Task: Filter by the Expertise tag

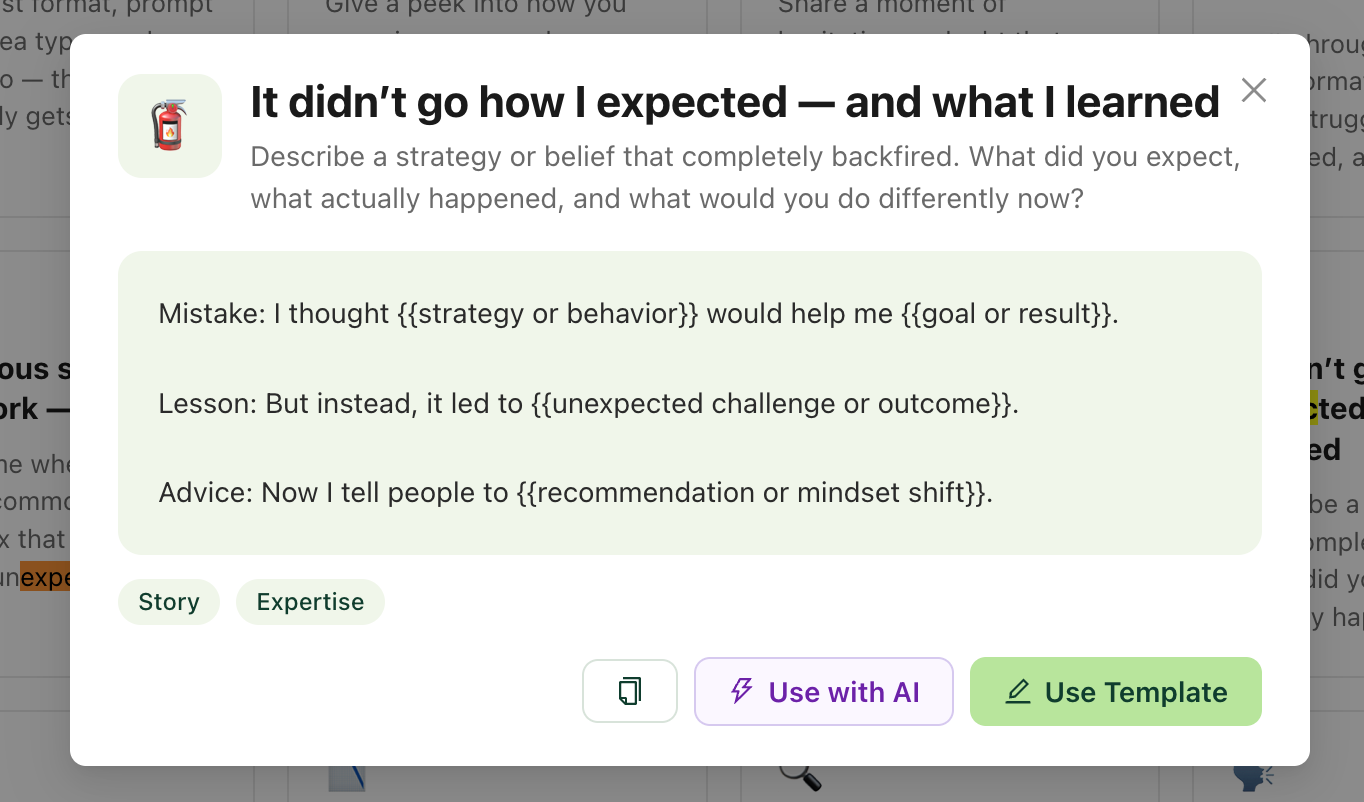Action: pos(310,602)
